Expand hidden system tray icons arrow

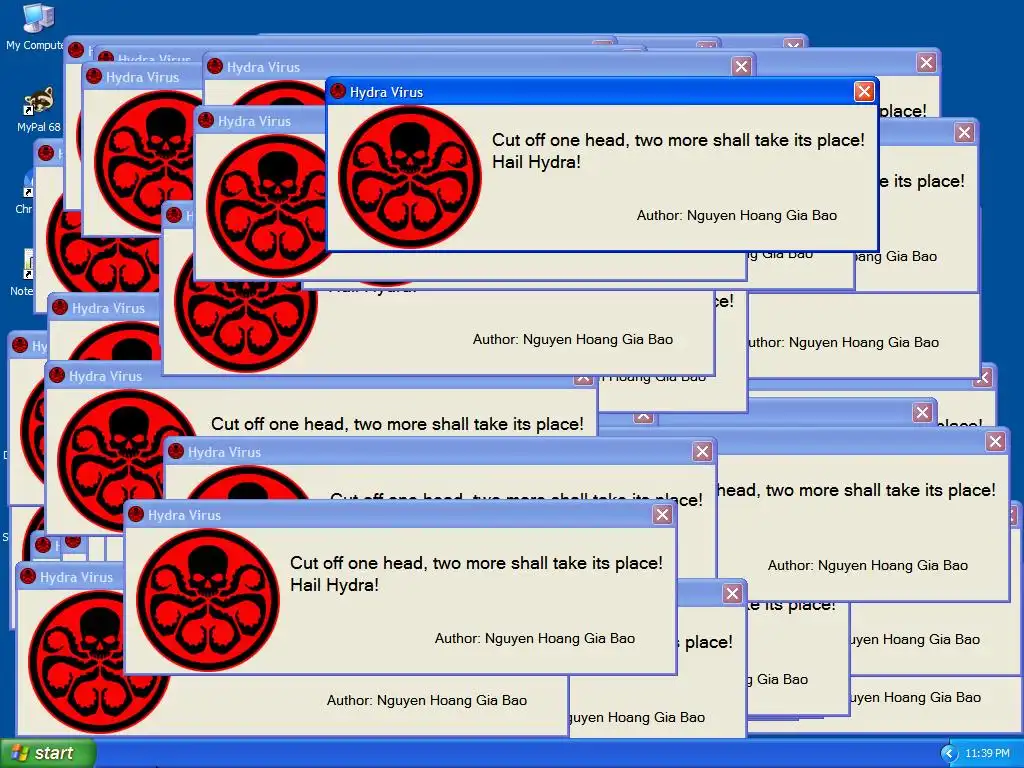pos(949,754)
